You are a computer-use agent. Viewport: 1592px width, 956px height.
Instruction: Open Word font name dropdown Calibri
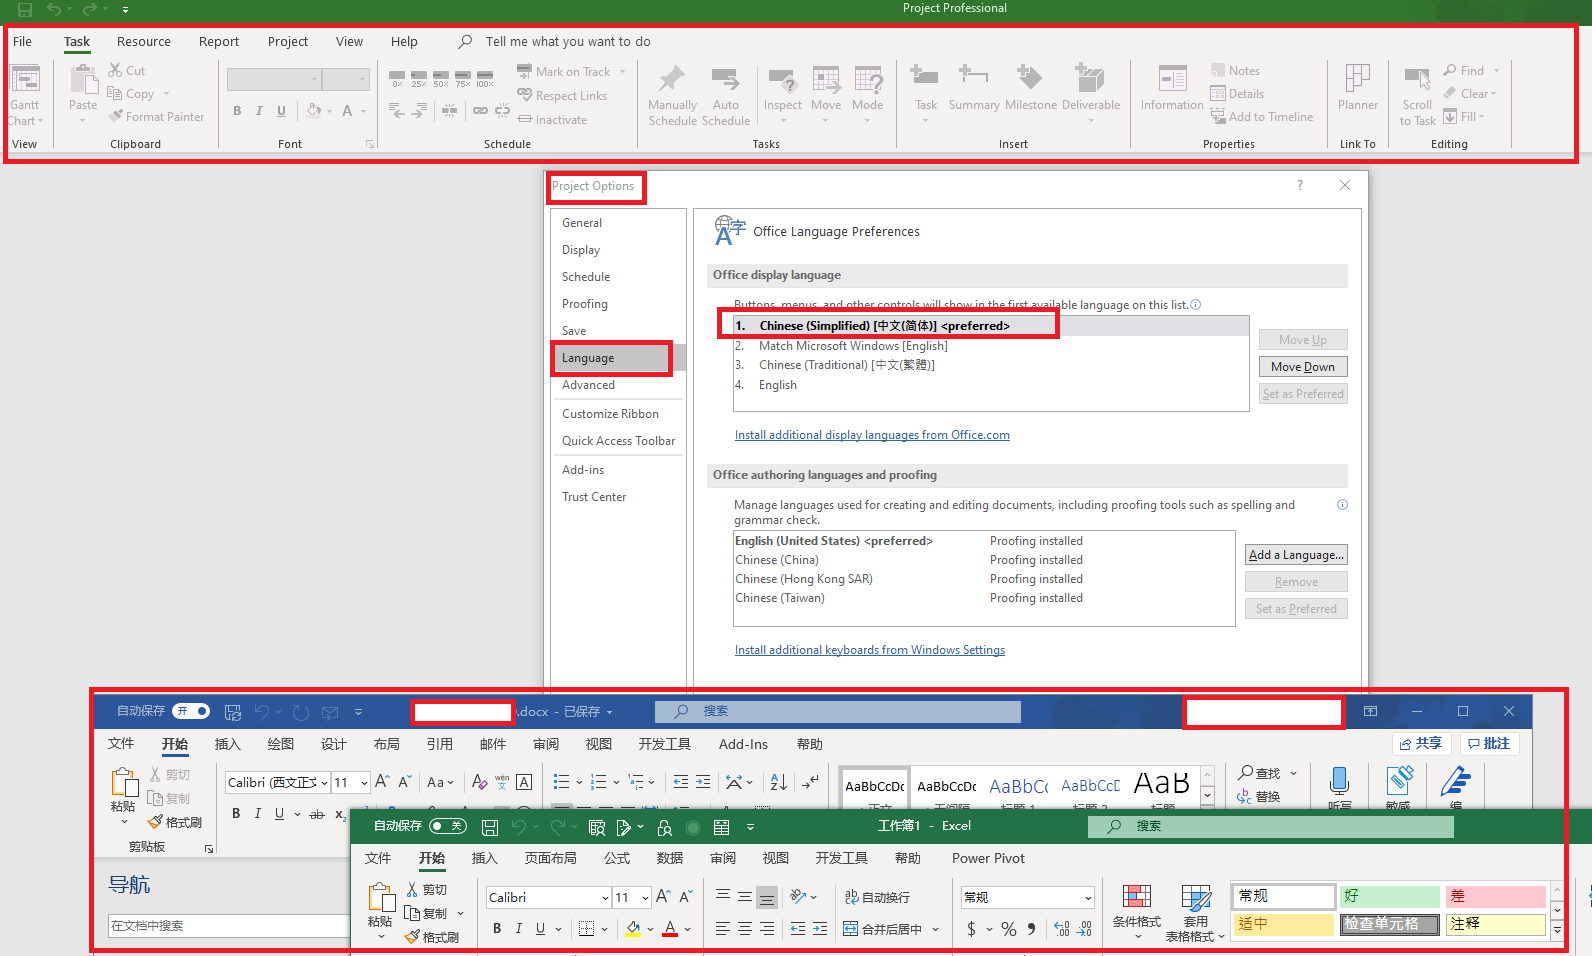click(324, 783)
